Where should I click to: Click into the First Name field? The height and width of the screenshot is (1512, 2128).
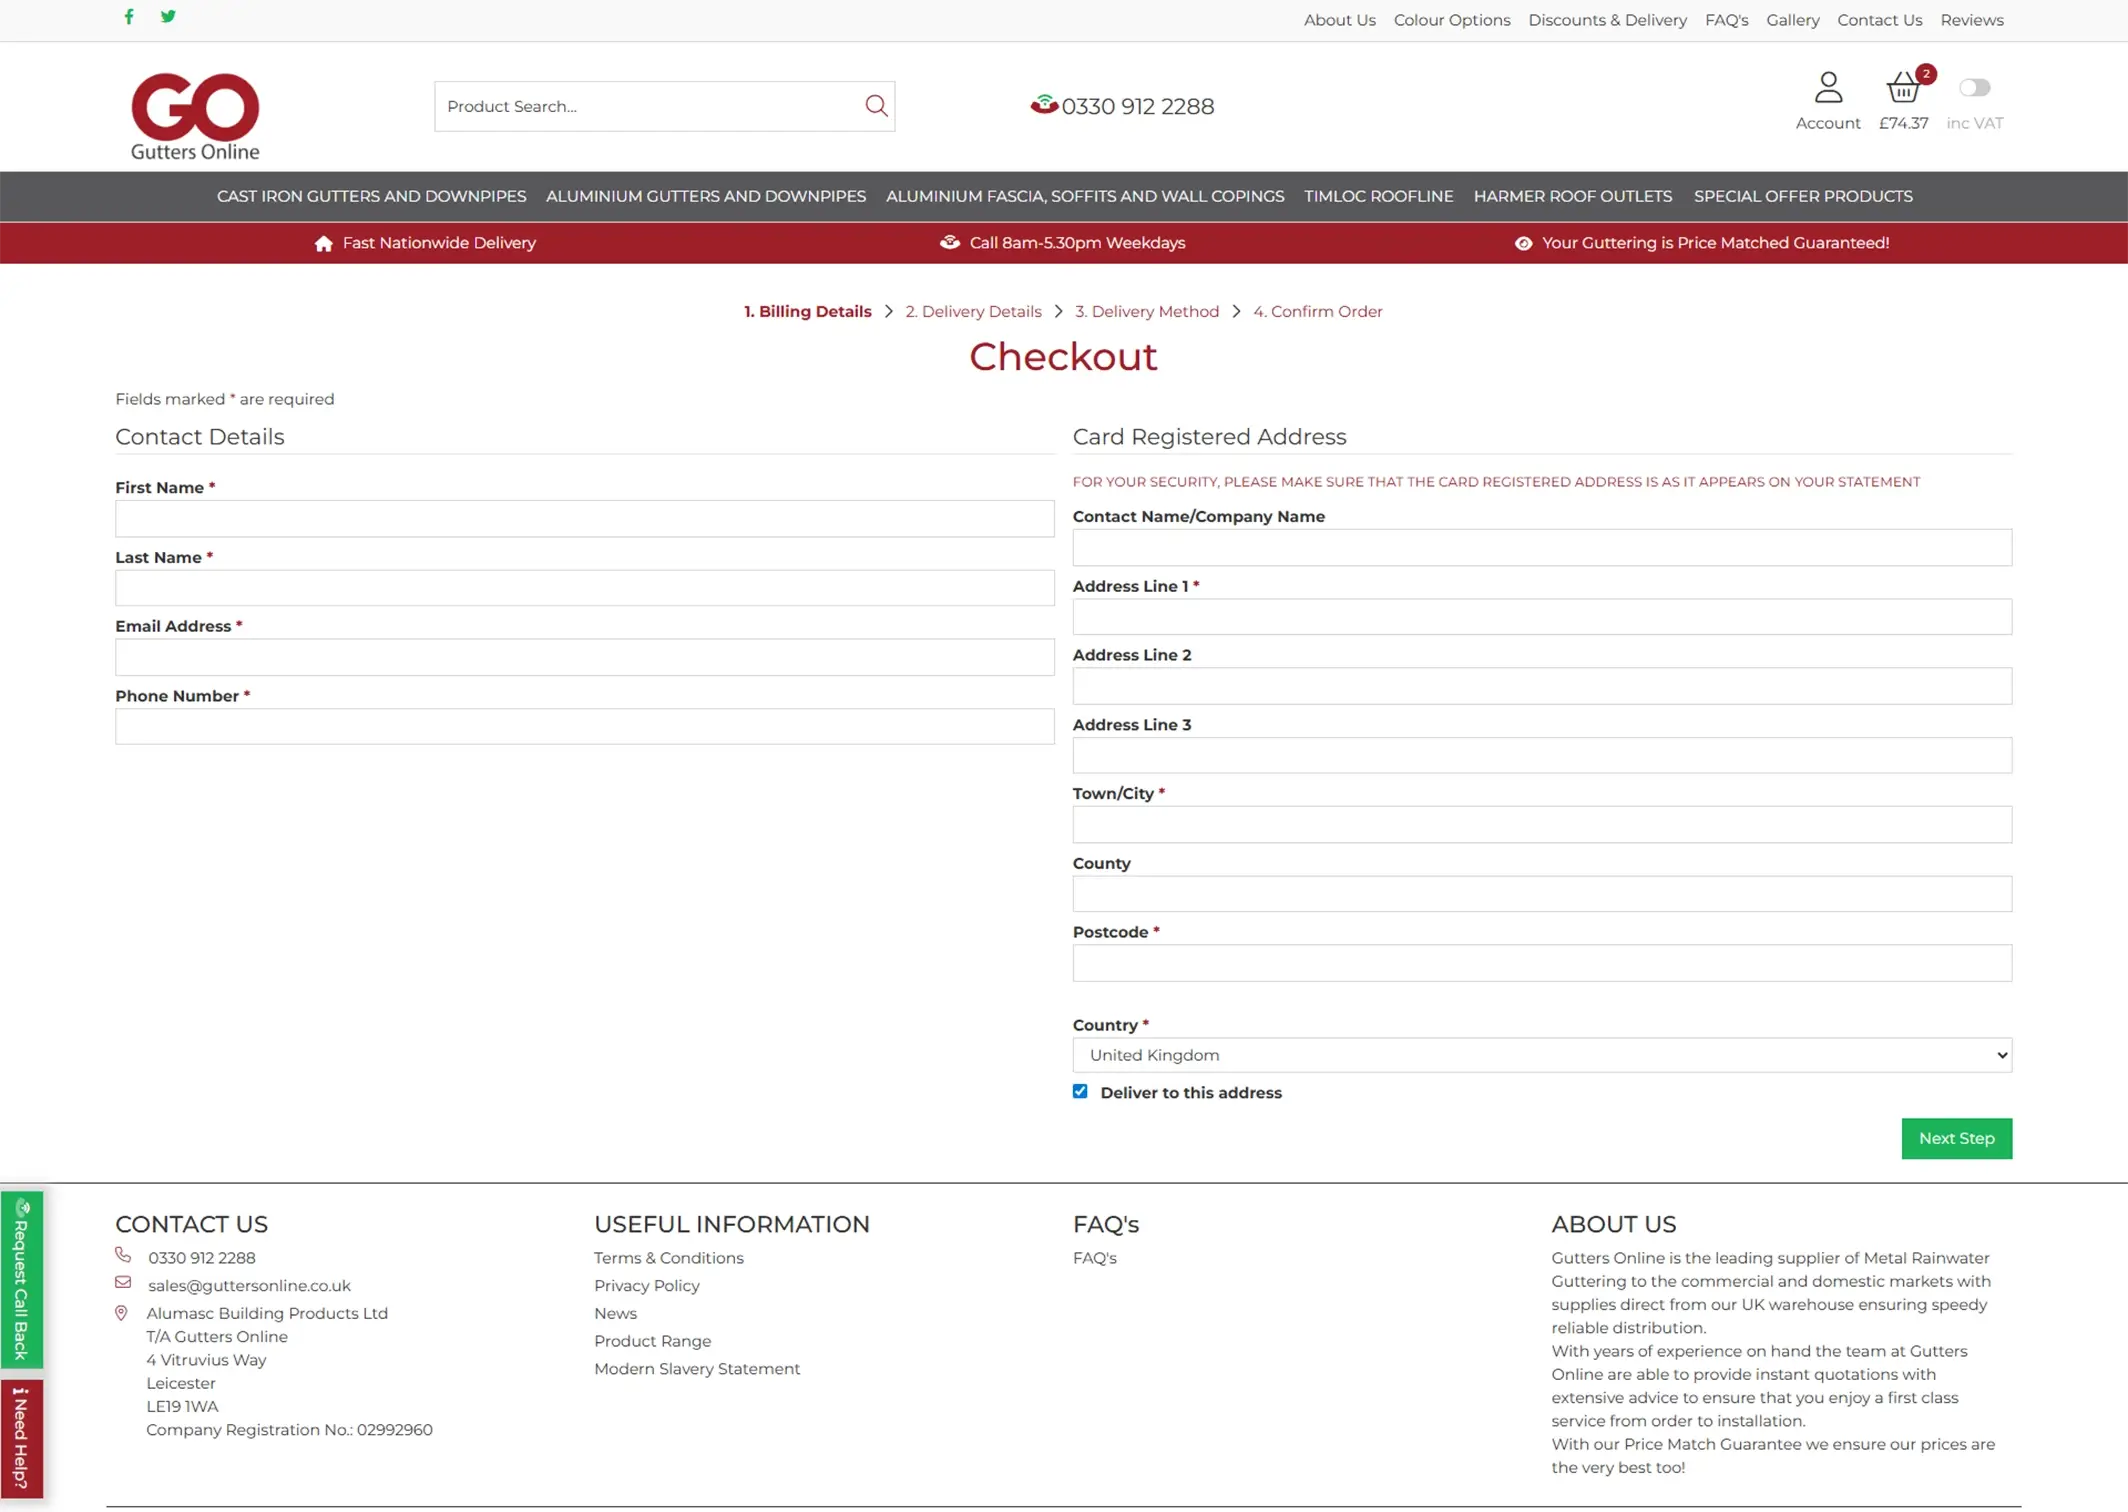point(584,519)
